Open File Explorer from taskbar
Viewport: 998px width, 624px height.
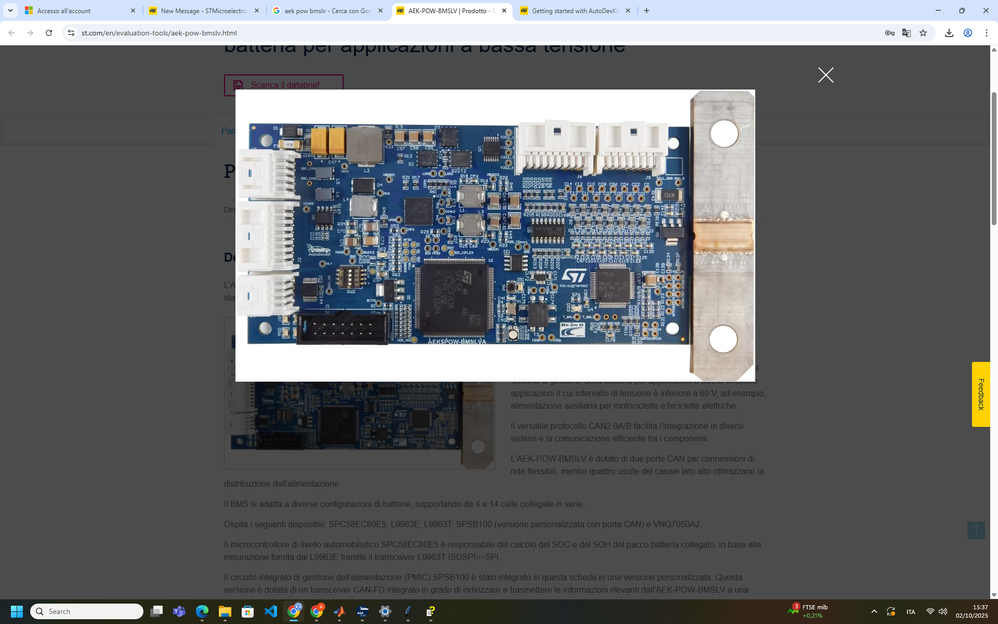(x=225, y=611)
